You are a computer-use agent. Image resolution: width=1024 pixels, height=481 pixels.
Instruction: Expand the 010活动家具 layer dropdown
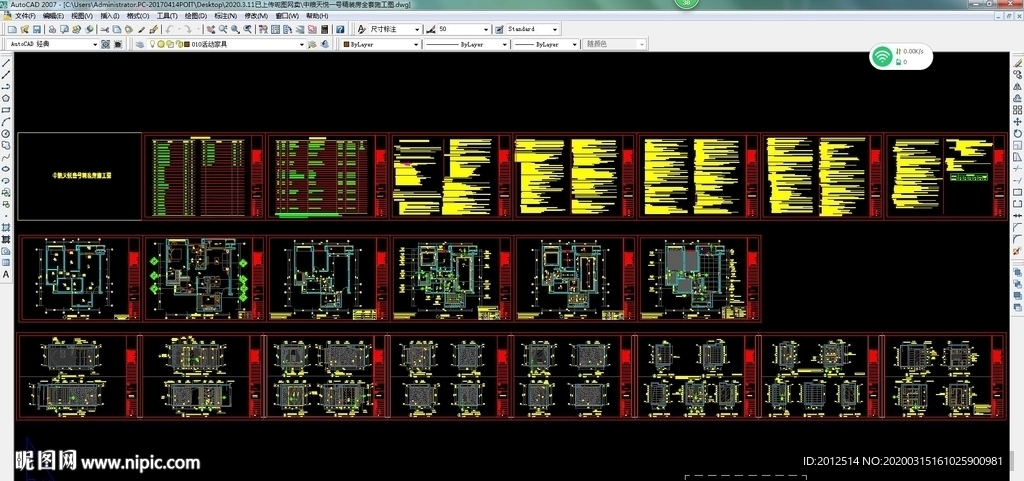(302, 45)
